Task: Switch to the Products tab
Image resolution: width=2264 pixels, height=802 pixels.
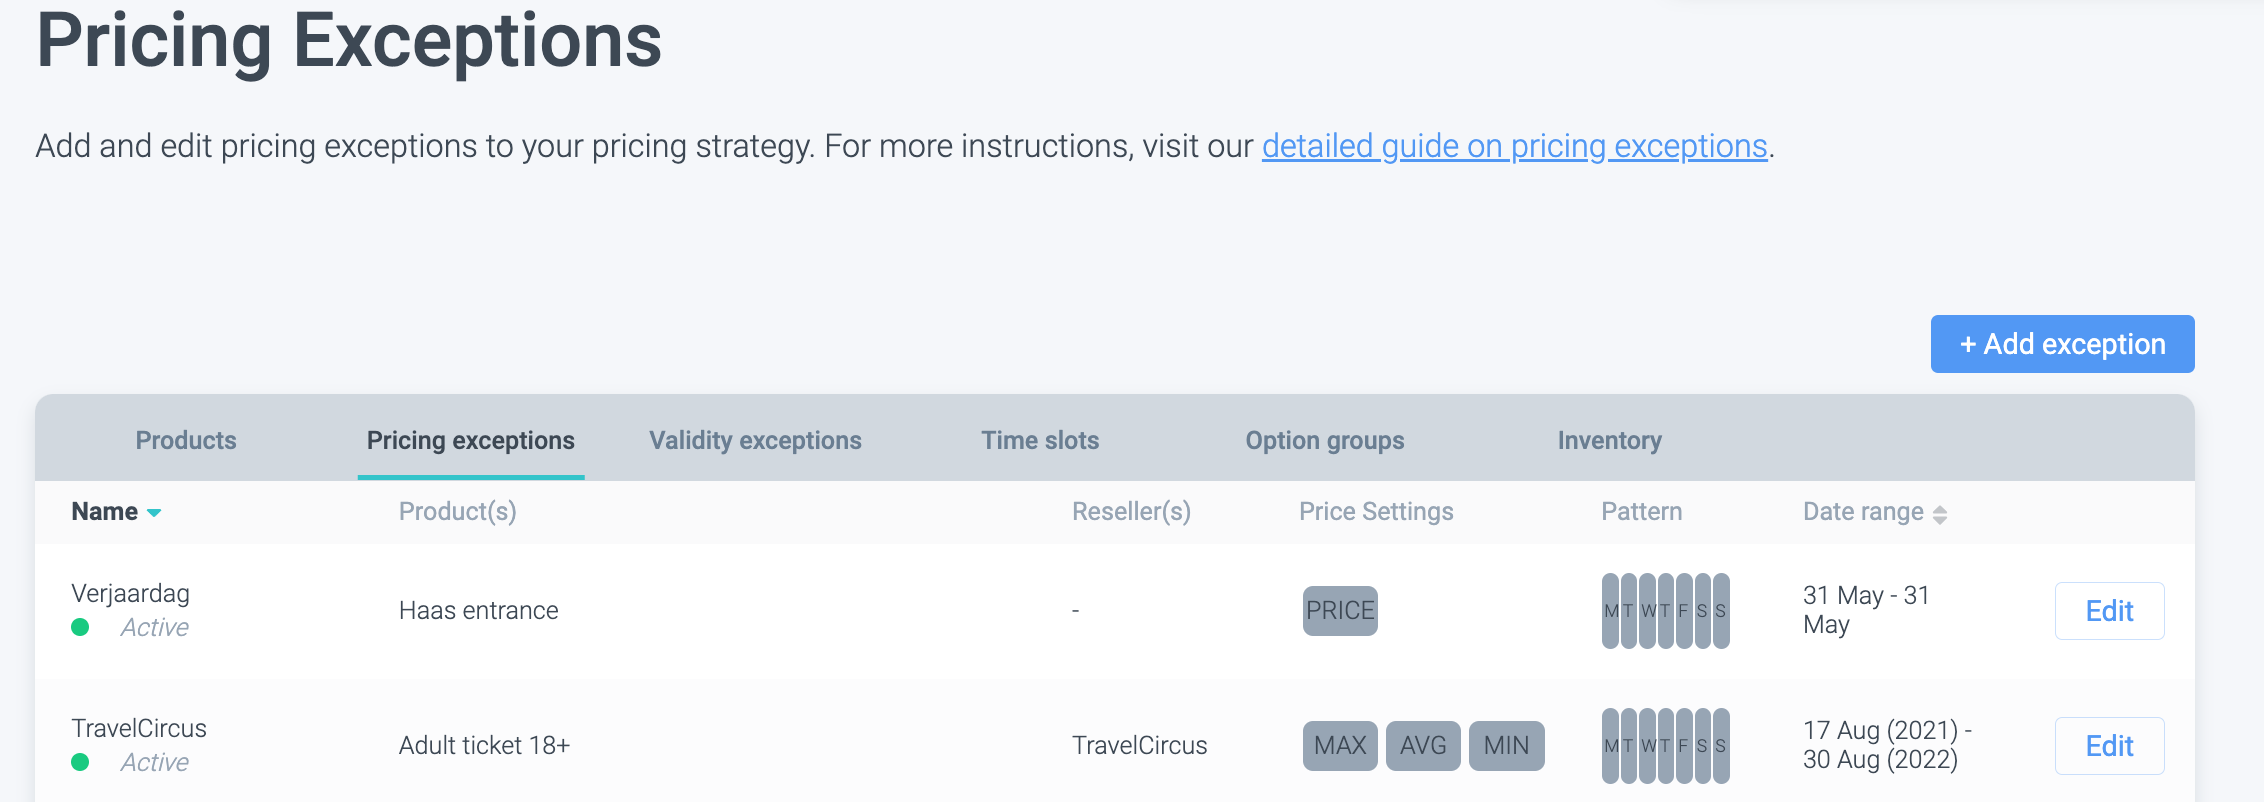Action: 186,440
